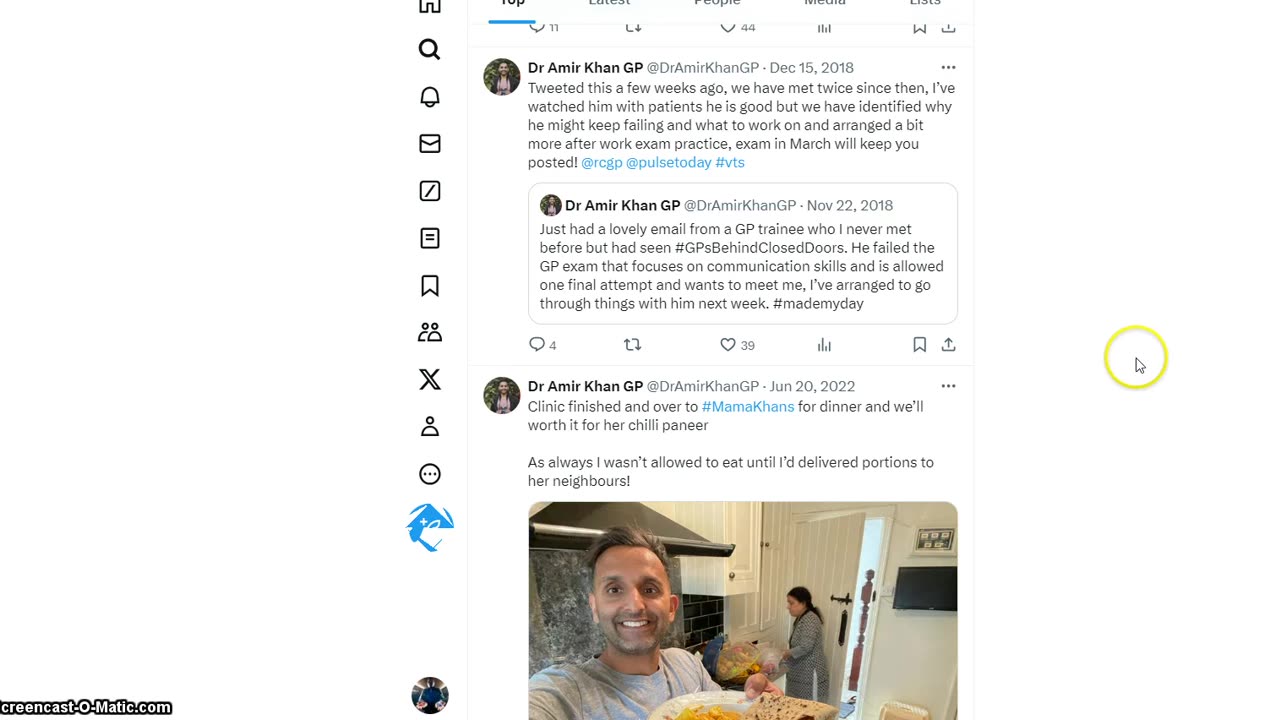Click the #MamaKhans hashtag link

pos(748,407)
